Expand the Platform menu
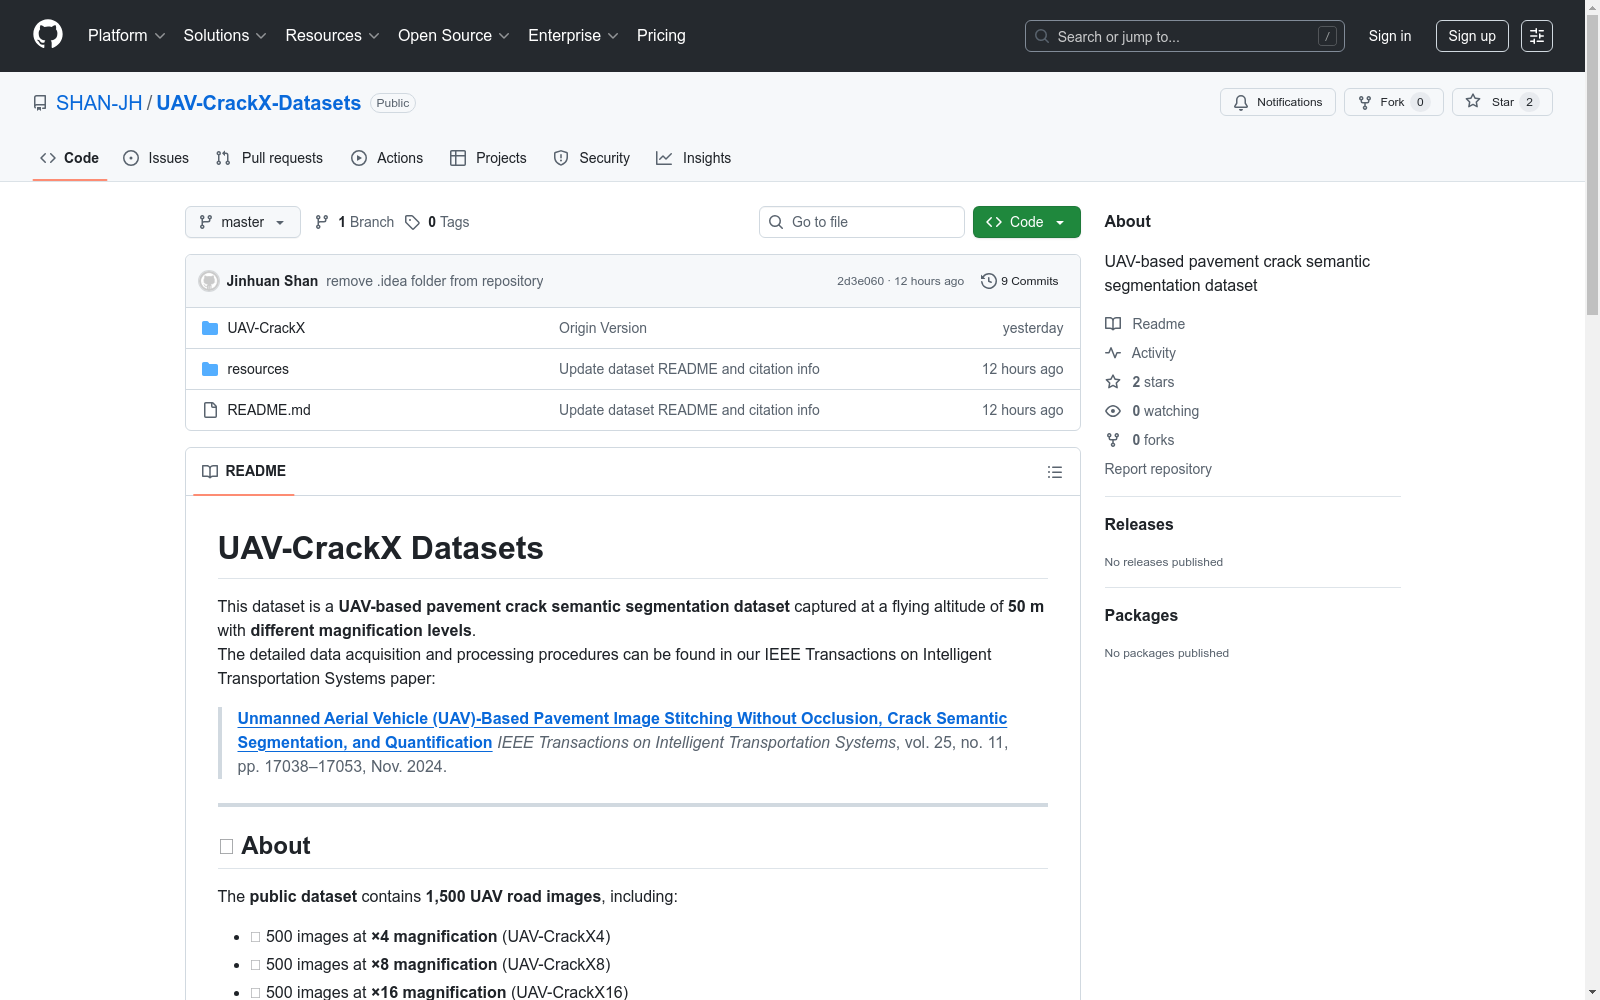The image size is (1600, 1000). click(x=127, y=36)
